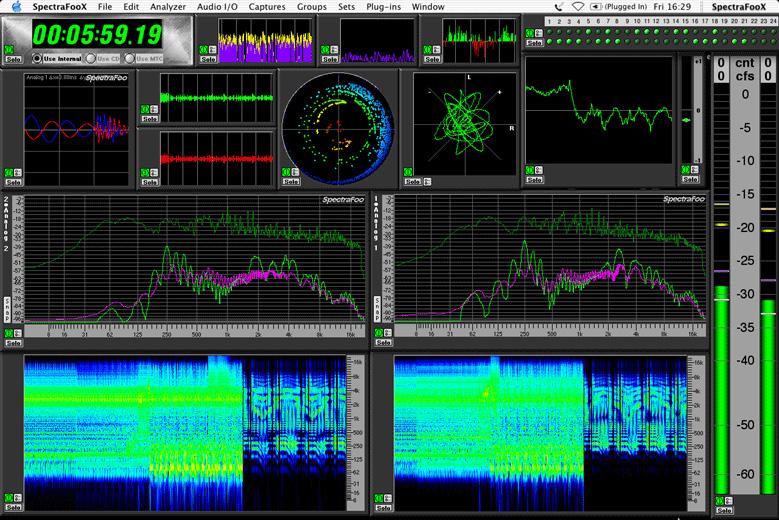Toggle green power icon of the Lissajous scope
This screenshot has width=779, height=520.
click(411, 172)
